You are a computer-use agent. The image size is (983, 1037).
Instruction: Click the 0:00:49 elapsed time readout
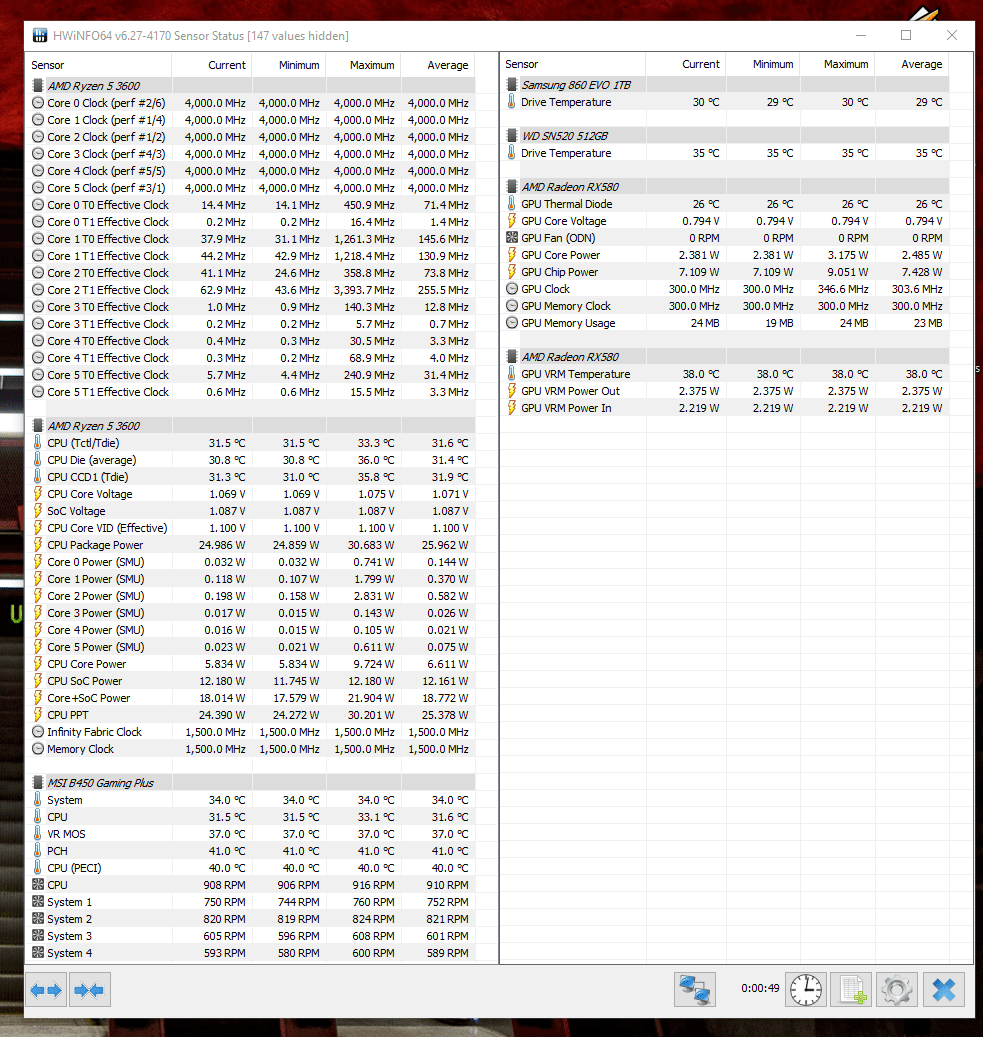click(760, 988)
